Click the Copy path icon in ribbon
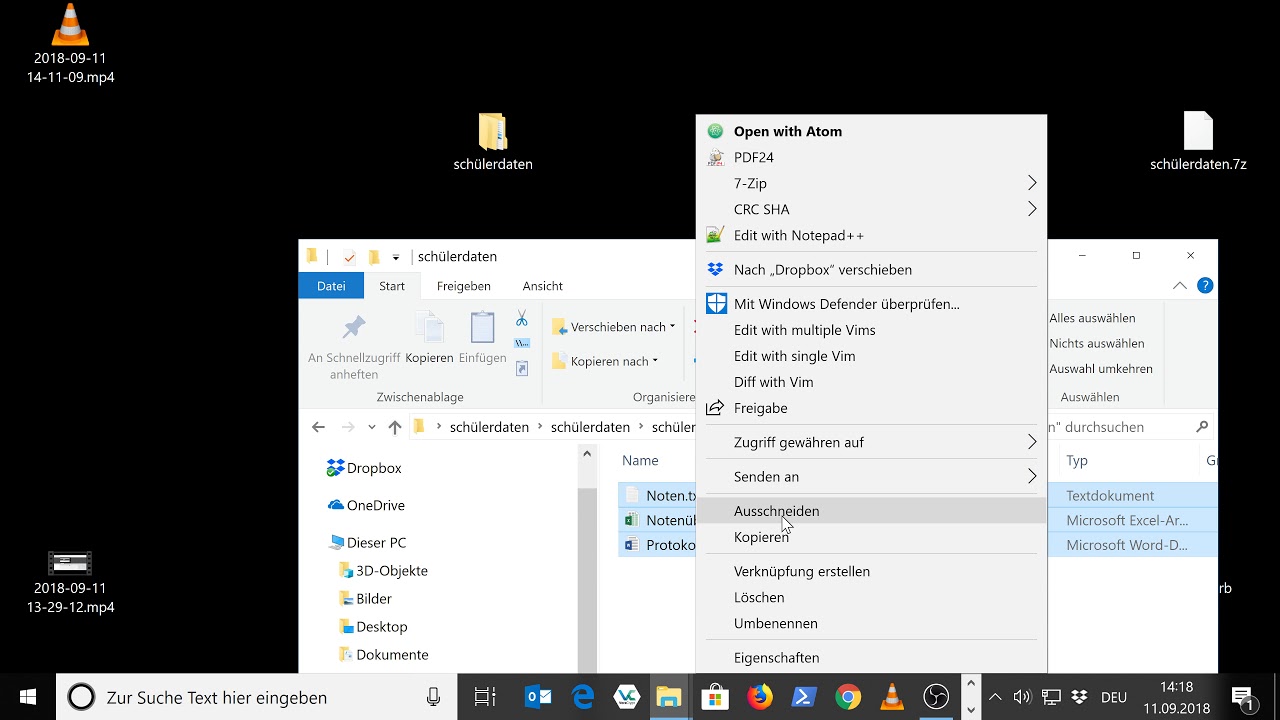This screenshot has height=720, width=1280. tap(521, 343)
